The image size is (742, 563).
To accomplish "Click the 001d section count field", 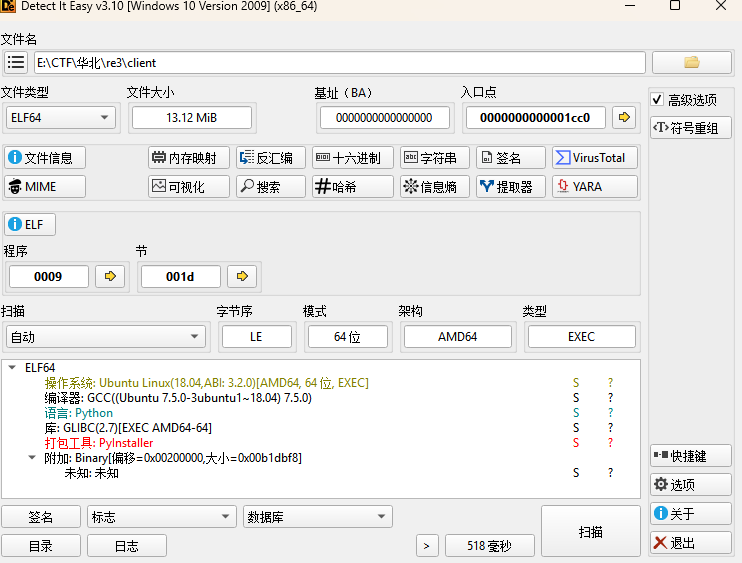I will 181,276.
